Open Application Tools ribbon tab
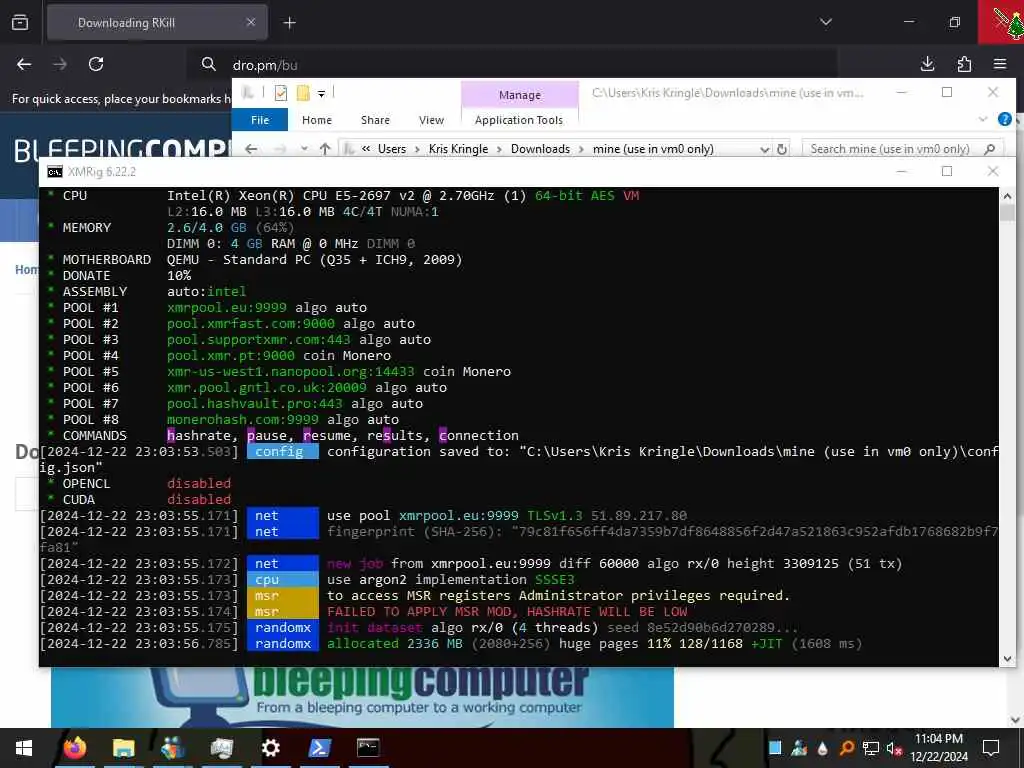 pyautogui.click(x=519, y=120)
